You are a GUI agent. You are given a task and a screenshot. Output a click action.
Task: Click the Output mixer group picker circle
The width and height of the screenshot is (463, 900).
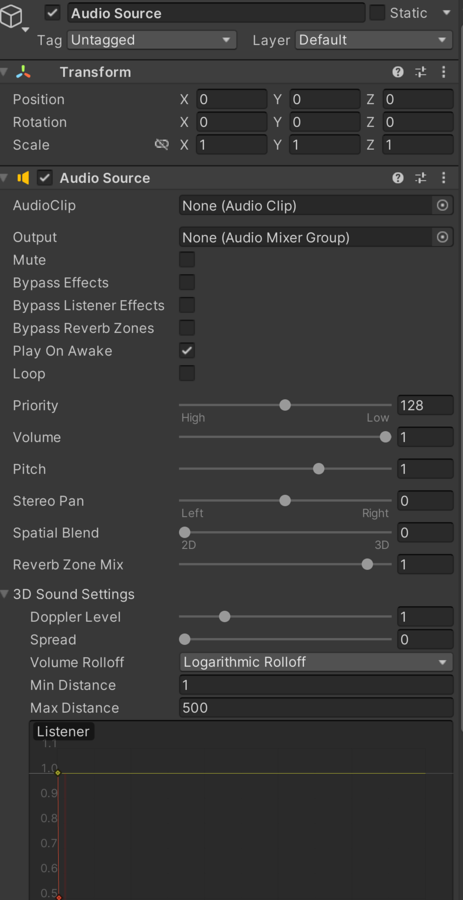click(x=442, y=237)
